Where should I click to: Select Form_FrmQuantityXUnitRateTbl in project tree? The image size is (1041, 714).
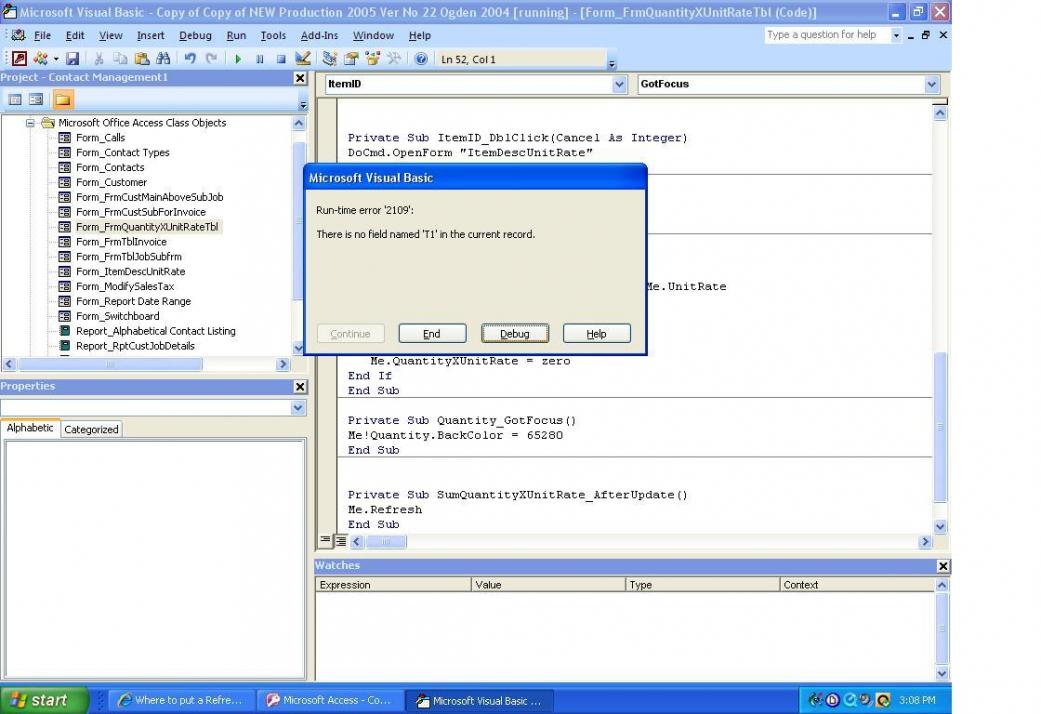147,227
